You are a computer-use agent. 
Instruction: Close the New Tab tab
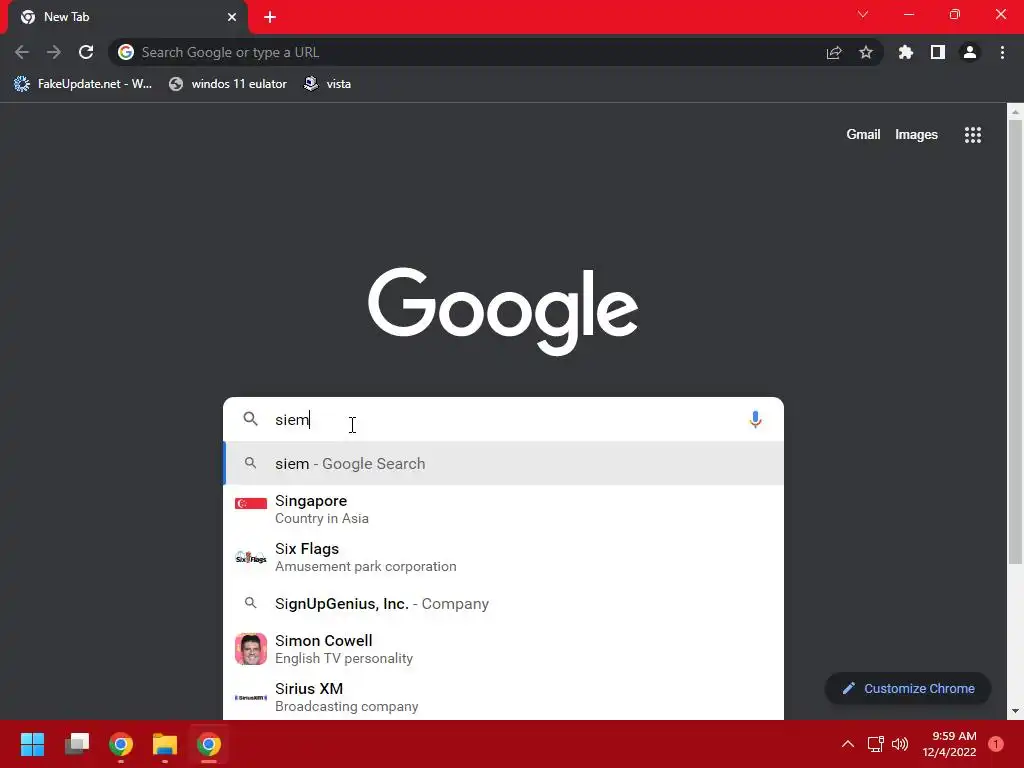point(232,17)
